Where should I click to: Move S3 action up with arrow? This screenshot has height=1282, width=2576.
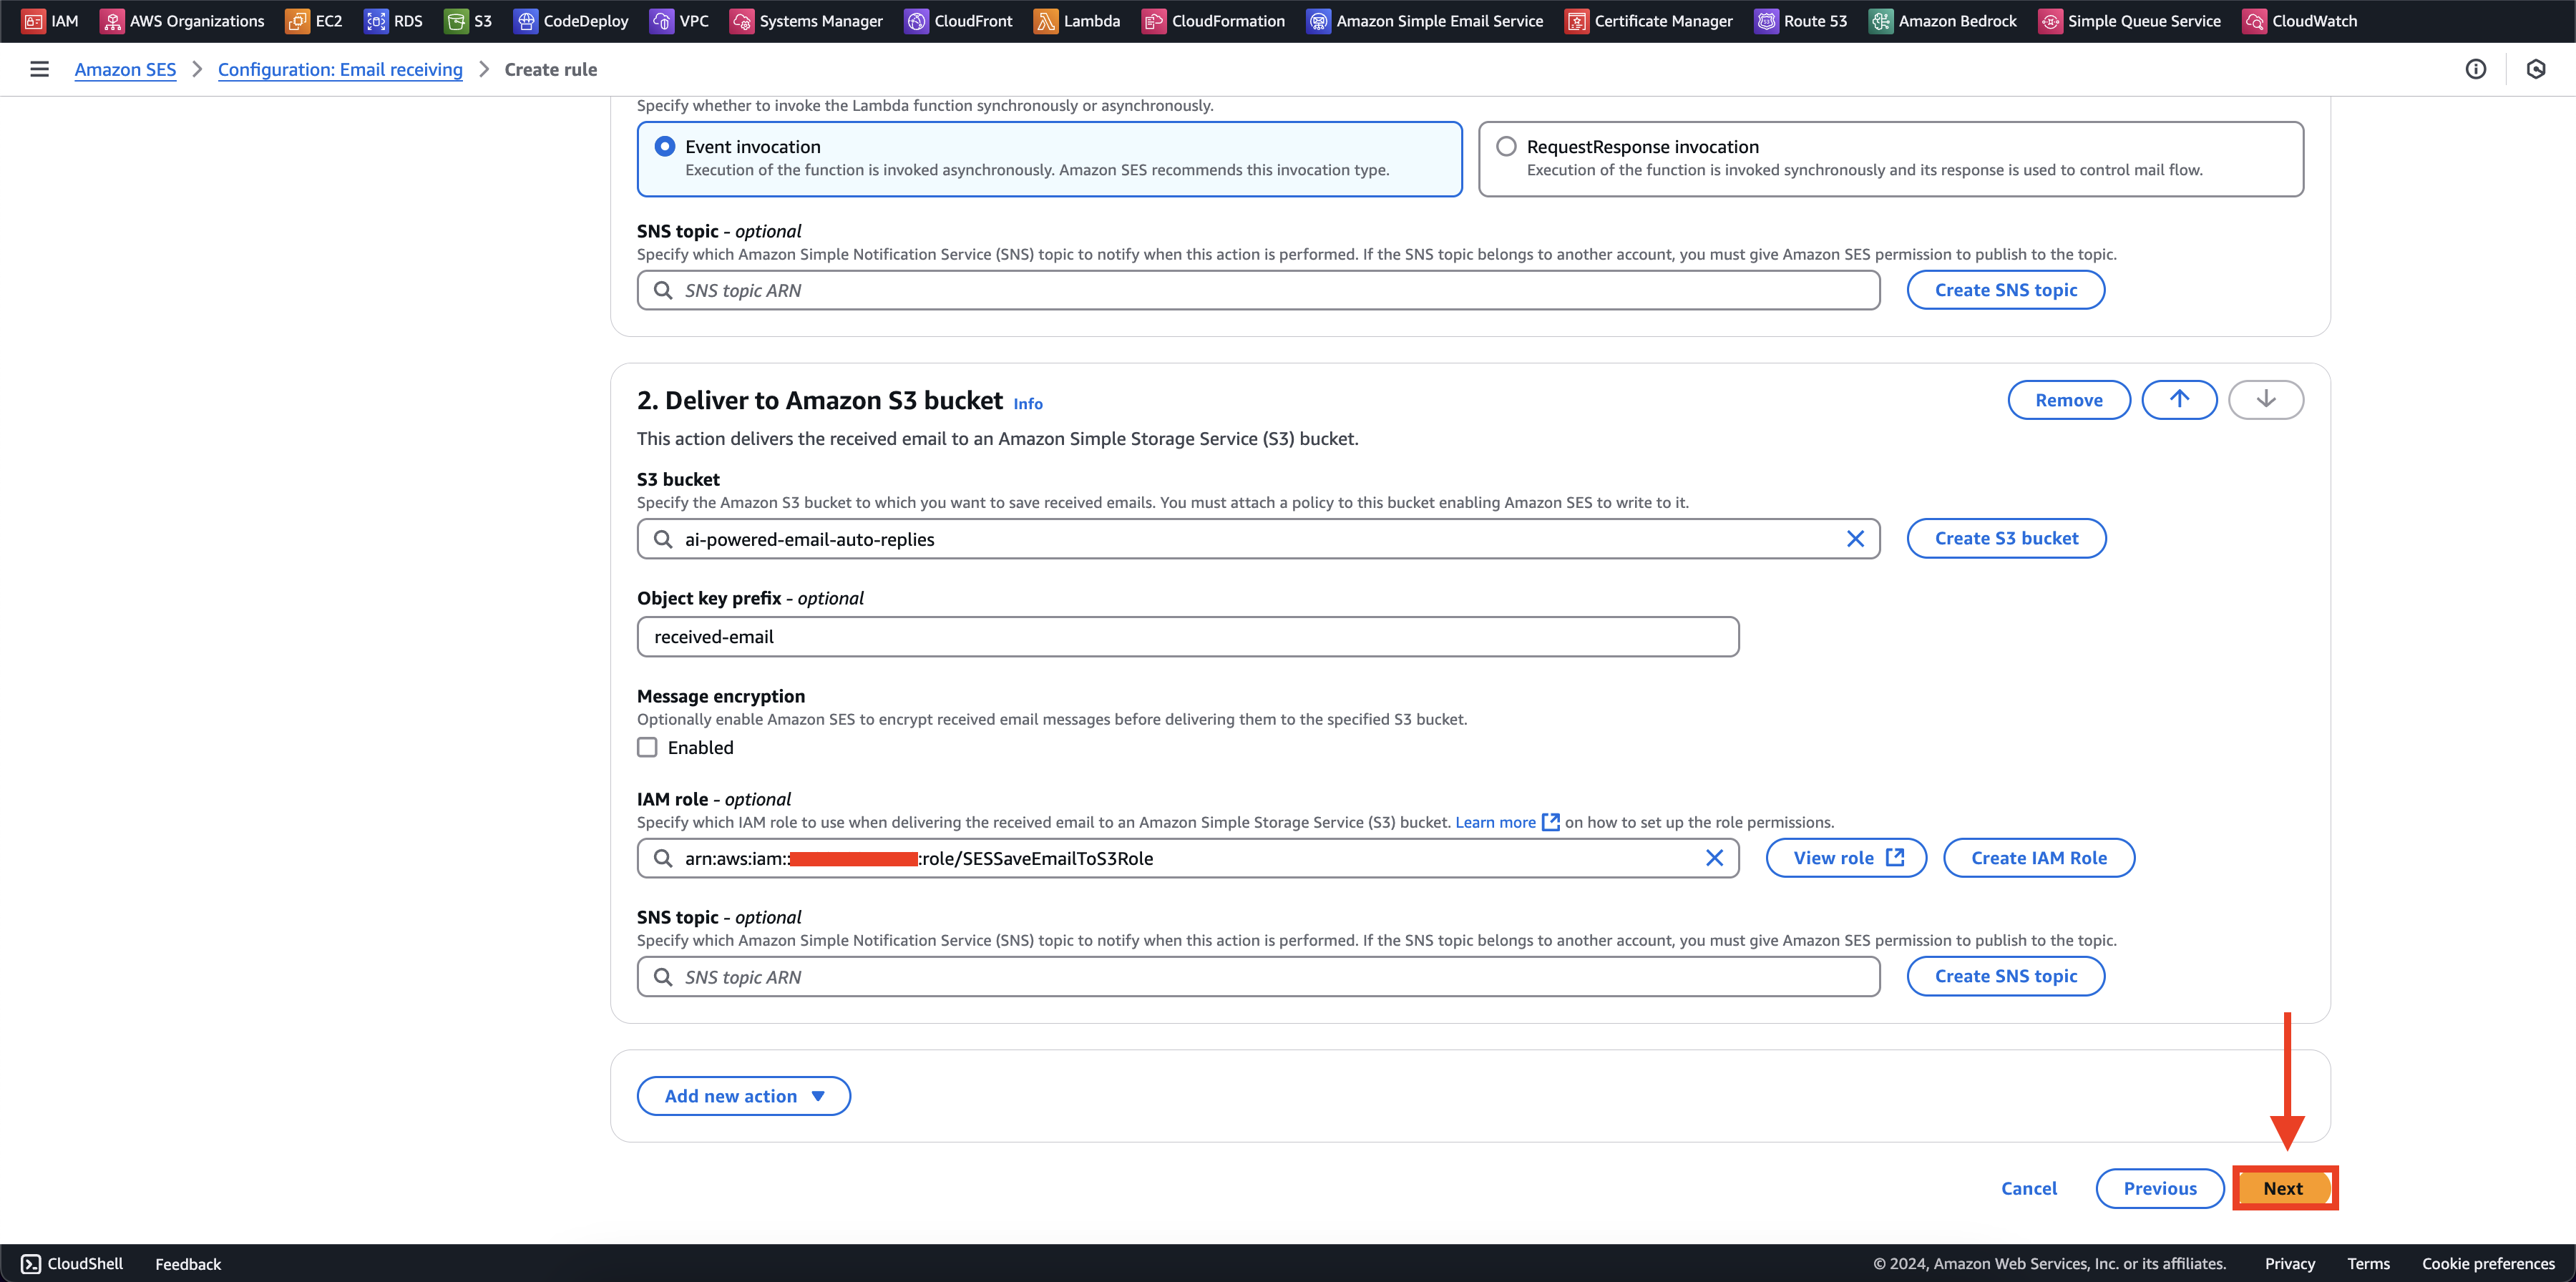click(x=2180, y=400)
